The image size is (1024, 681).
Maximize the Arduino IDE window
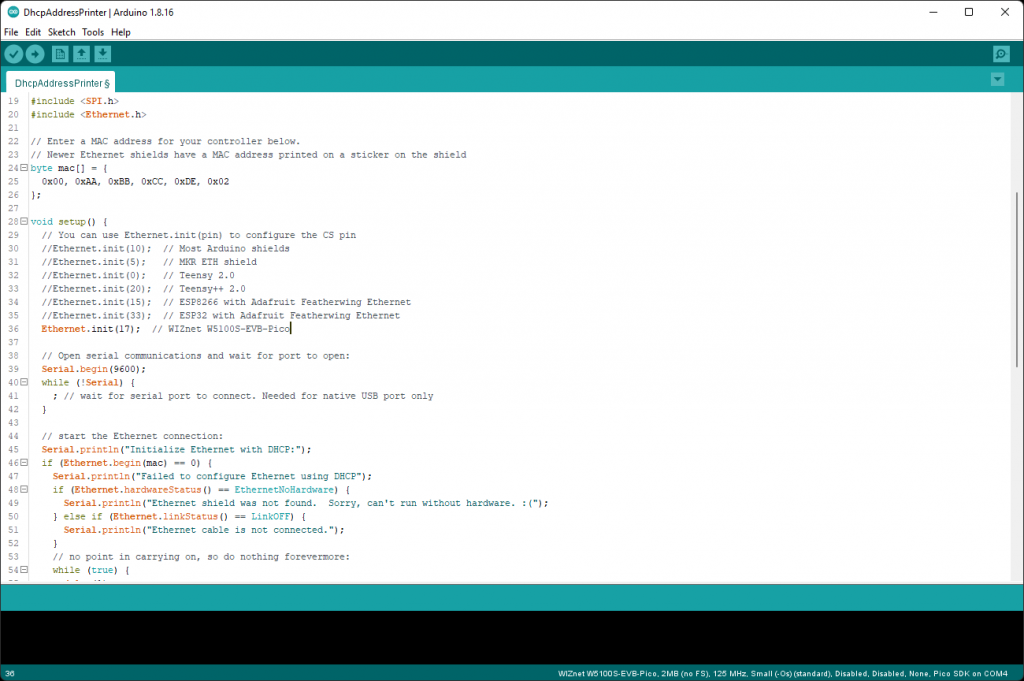[969, 12]
